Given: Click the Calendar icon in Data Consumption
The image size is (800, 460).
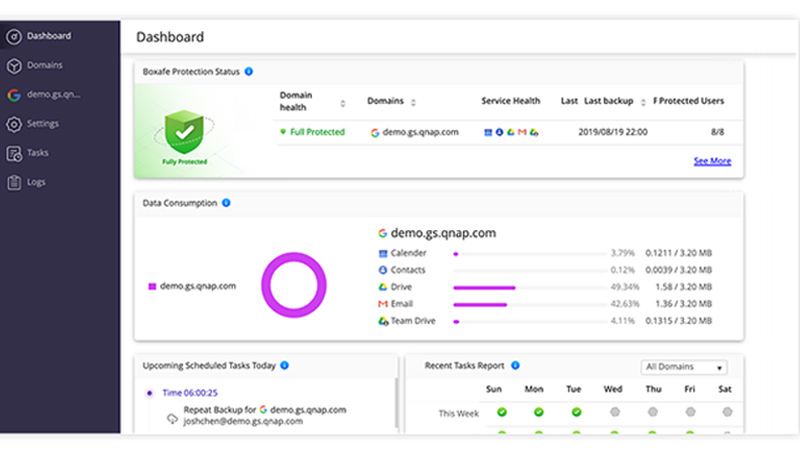Looking at the screenshot, I should [x=382, y=253].
